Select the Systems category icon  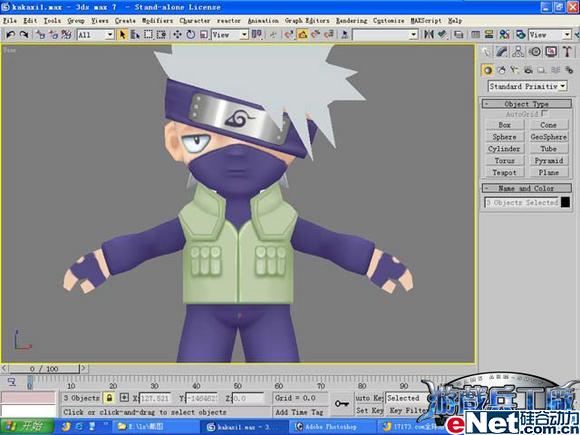tap(569, 70)
